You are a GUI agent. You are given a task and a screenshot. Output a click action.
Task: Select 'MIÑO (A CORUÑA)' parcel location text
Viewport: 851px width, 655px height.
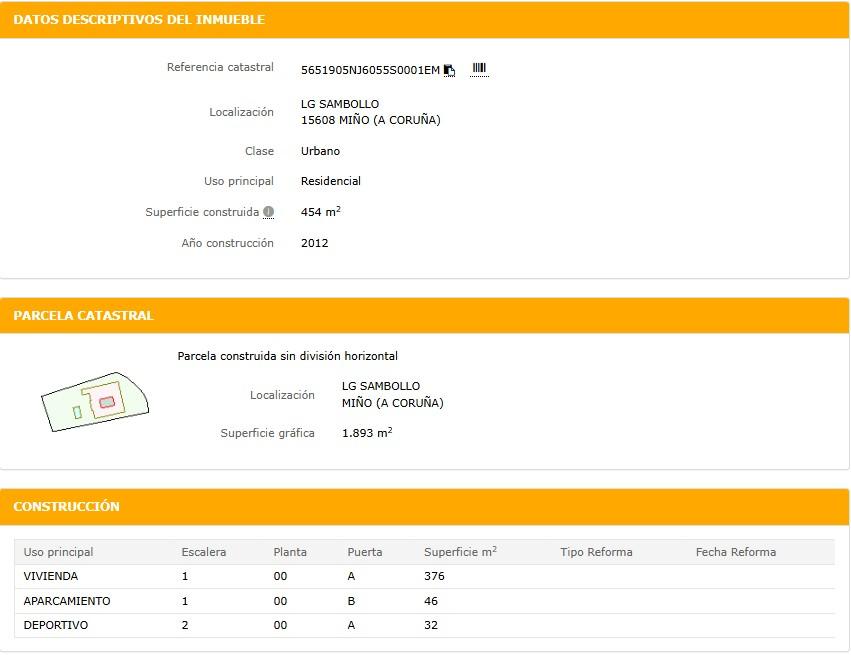(392, 403)
